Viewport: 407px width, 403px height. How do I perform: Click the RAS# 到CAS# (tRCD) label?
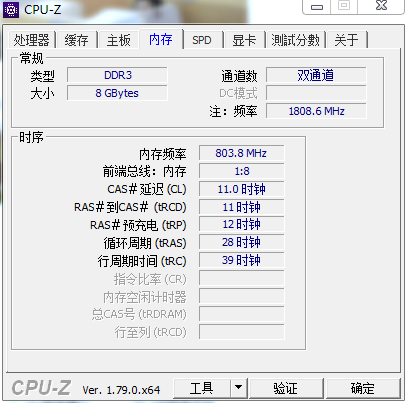point(130,207)
